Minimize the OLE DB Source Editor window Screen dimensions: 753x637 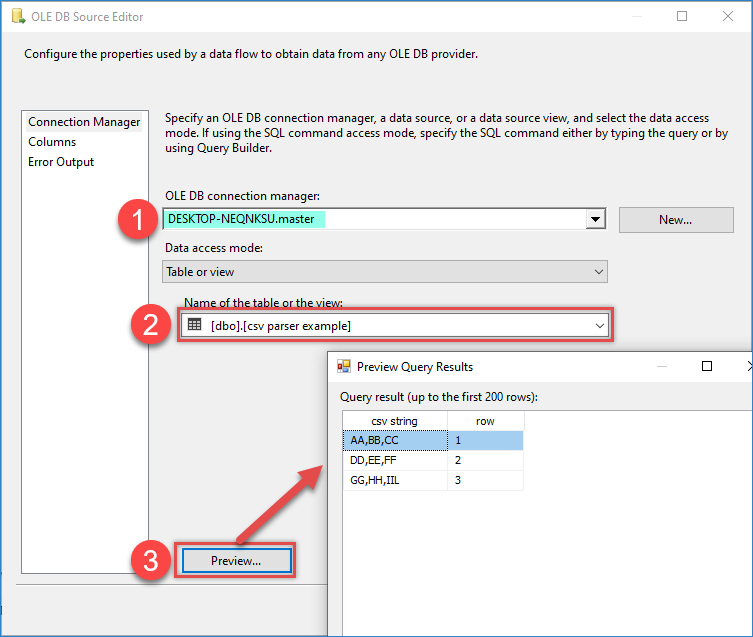tap(636, 16)
